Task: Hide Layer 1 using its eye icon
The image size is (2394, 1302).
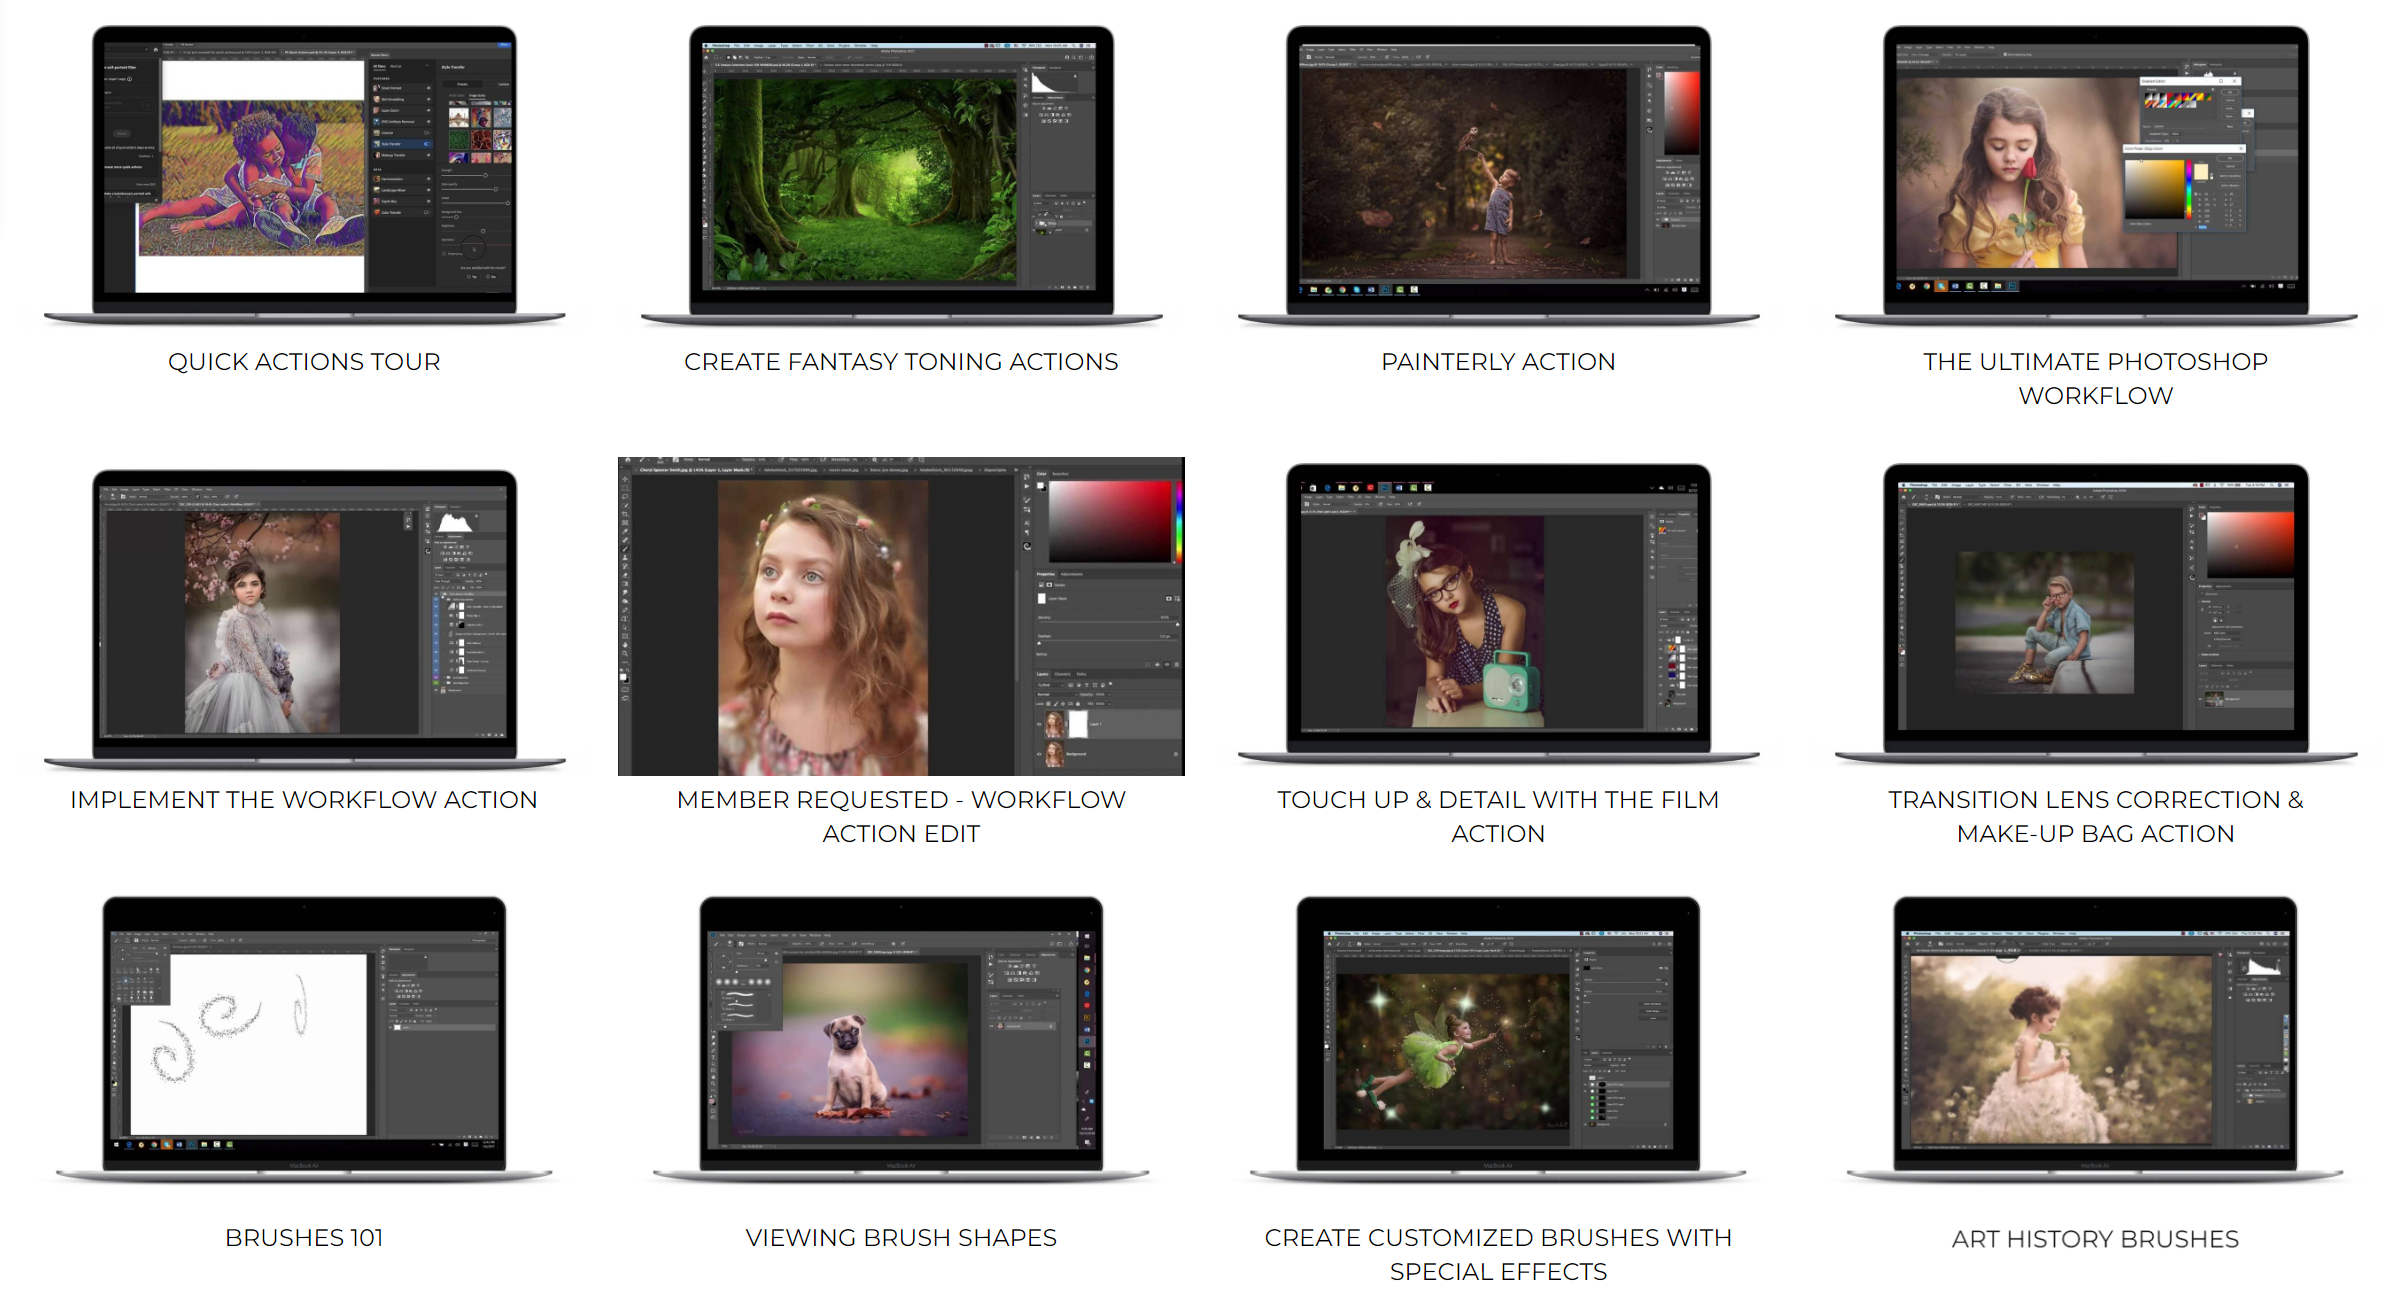Action: (x=1039, y=724)
